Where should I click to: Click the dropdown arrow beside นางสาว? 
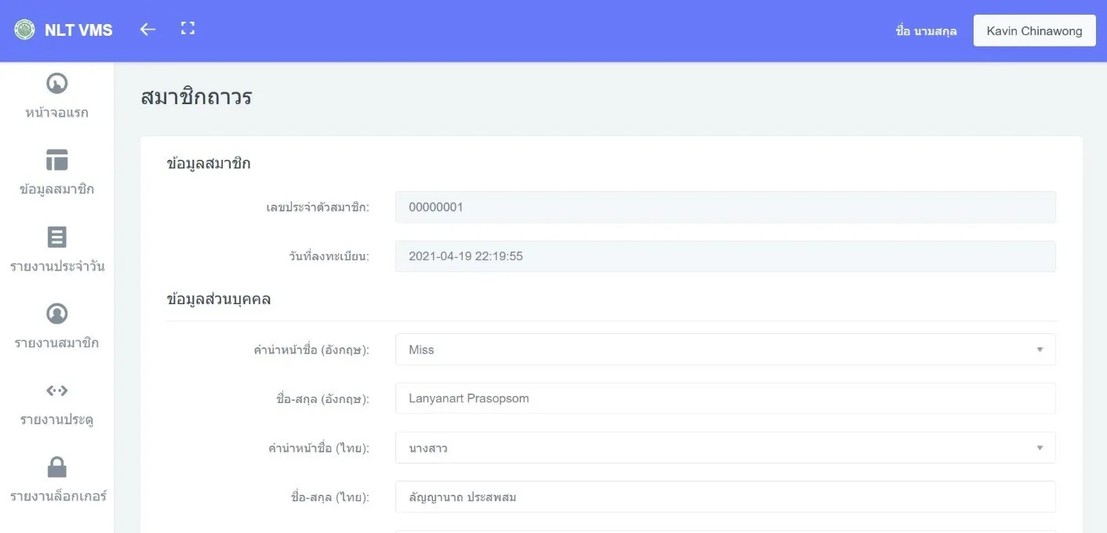pos(1039,448)
